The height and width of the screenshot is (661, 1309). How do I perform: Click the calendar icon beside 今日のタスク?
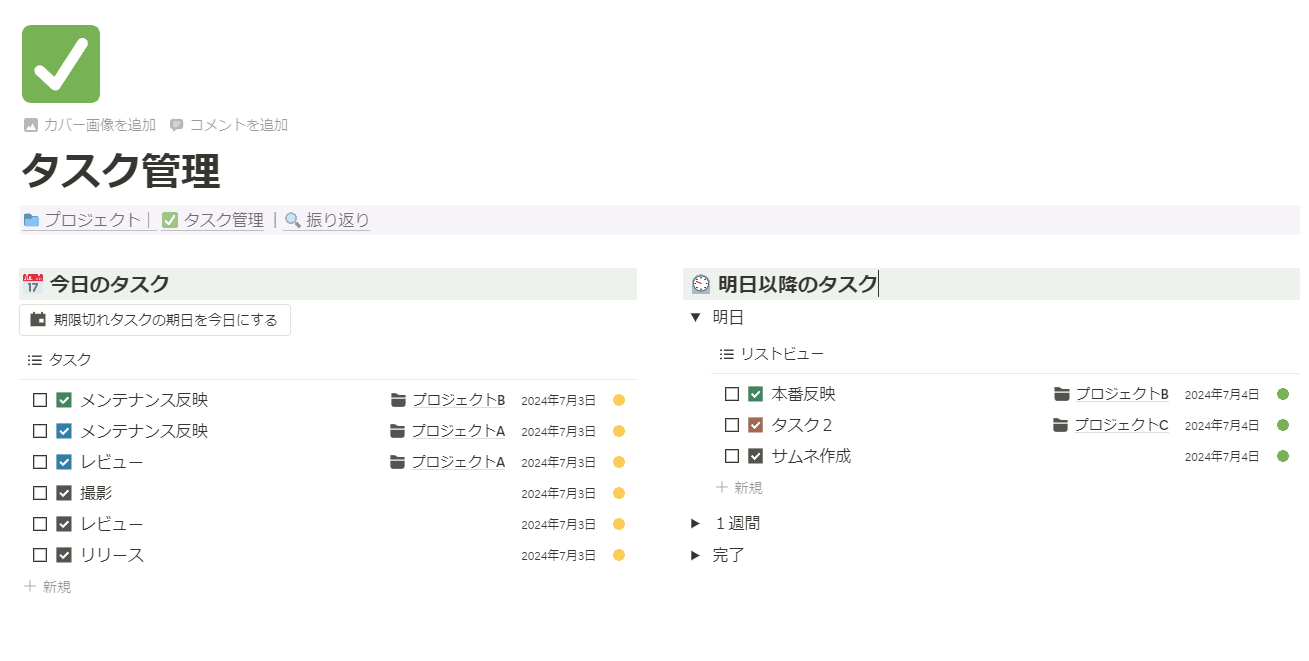tap(33, 284)
